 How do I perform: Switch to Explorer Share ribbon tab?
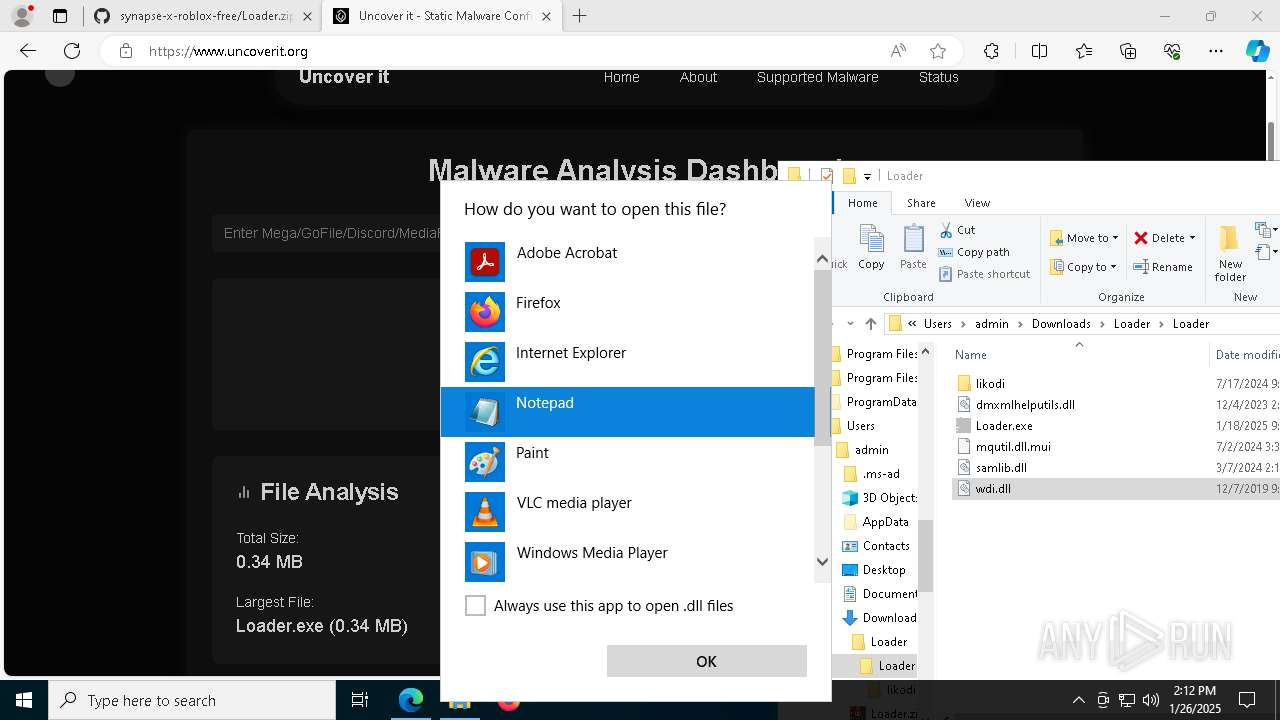click(x=921, y=203)
